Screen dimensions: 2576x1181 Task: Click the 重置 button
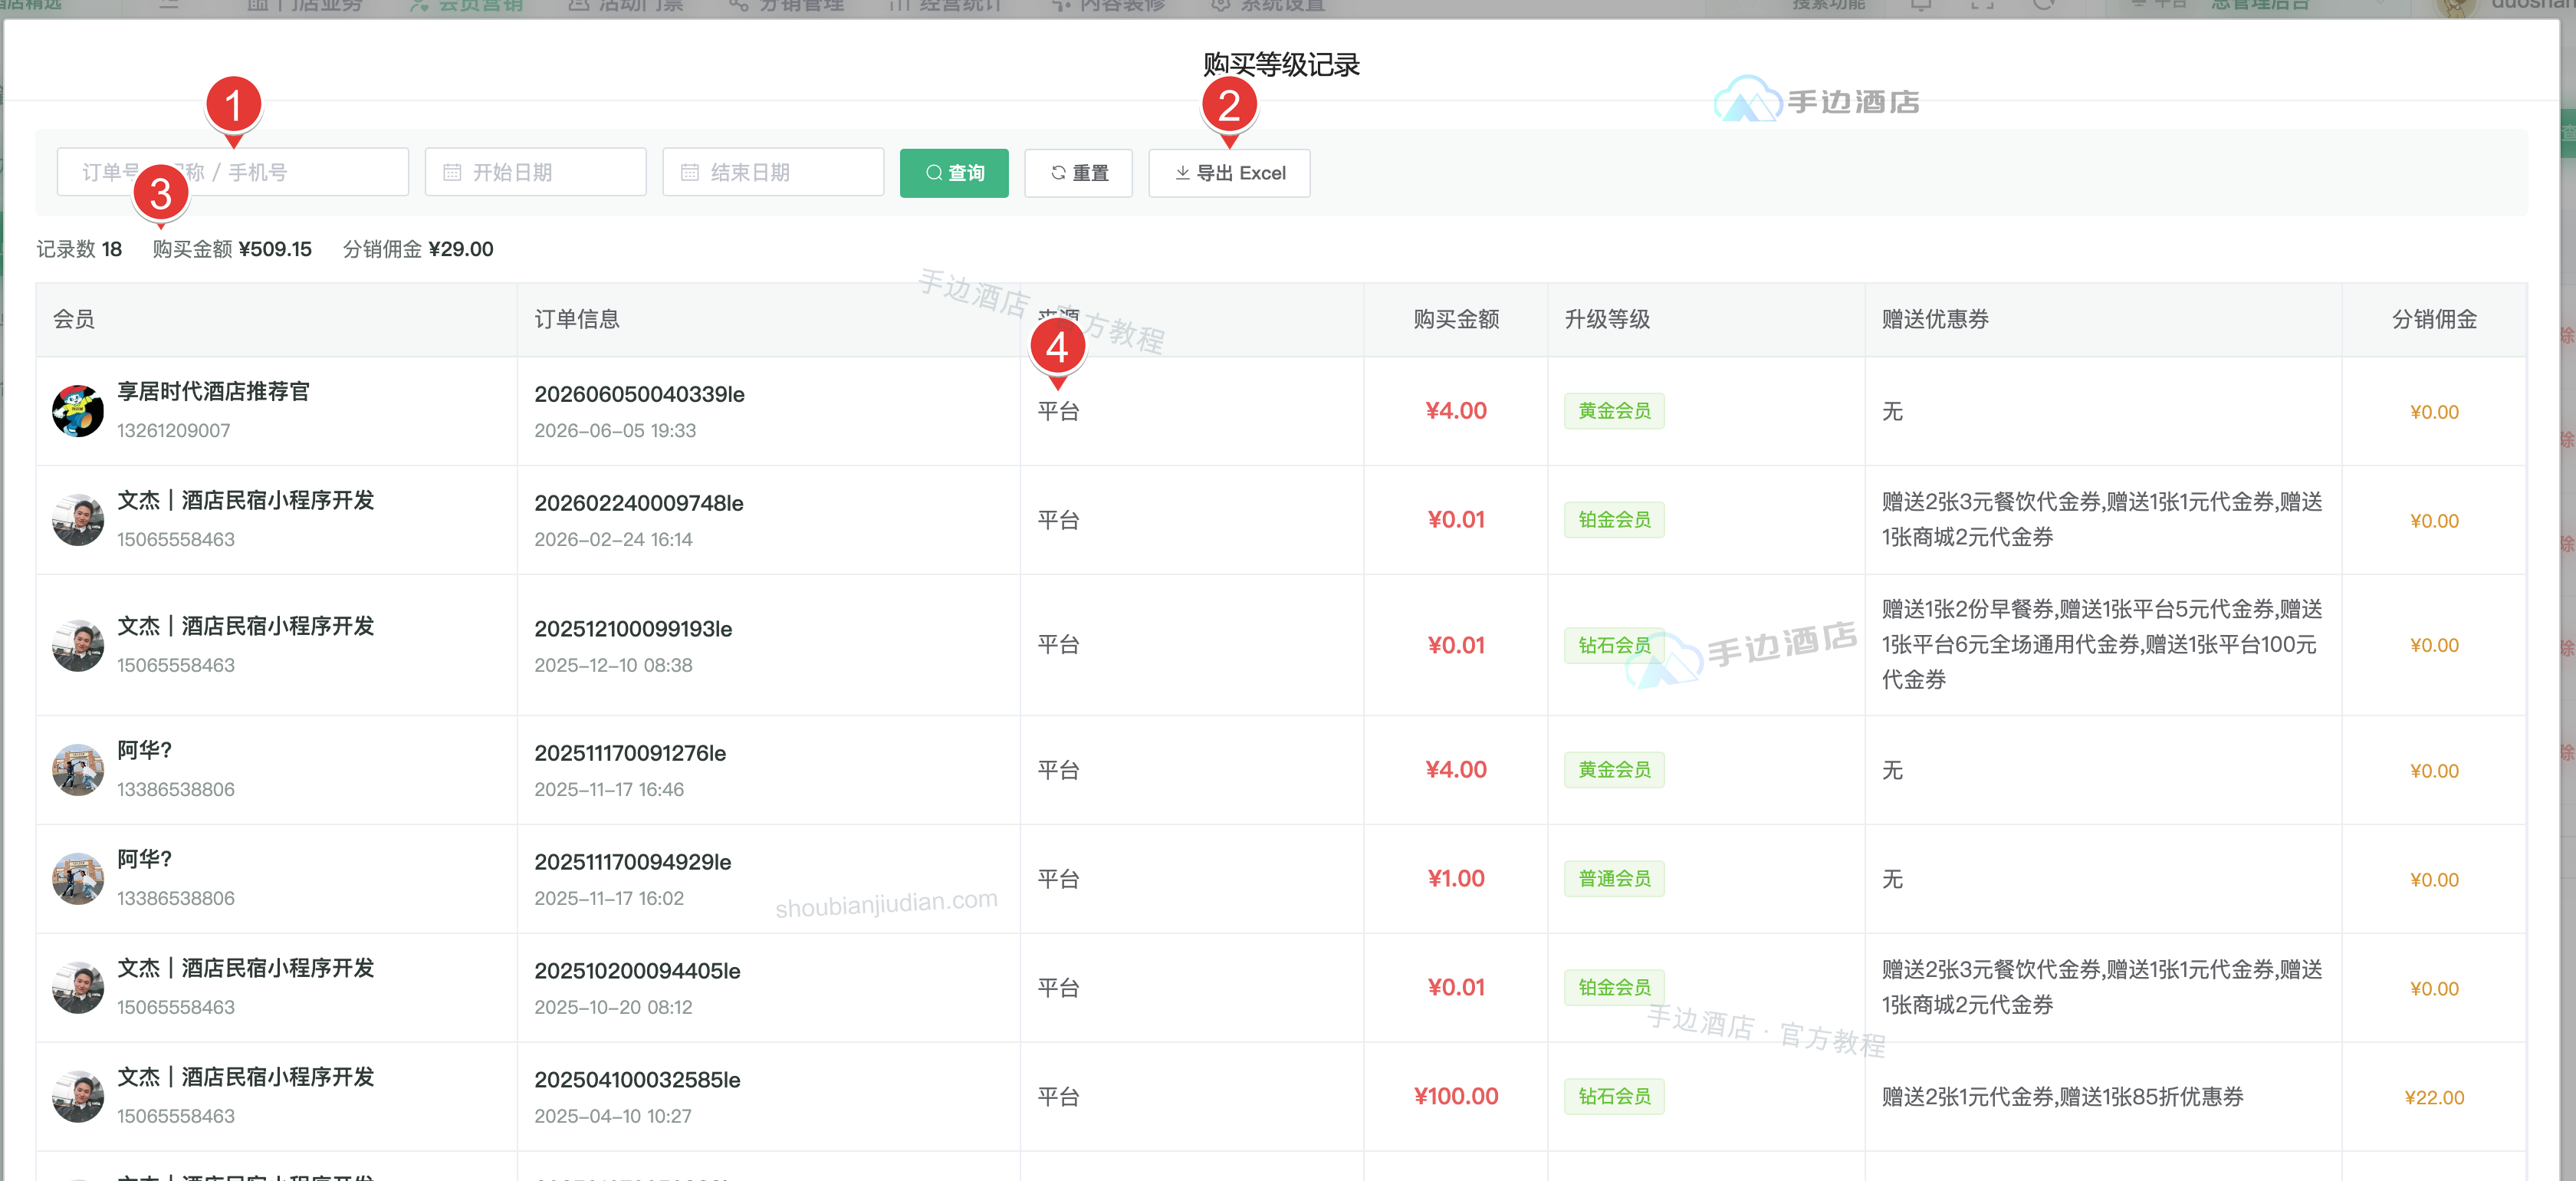1078,173
